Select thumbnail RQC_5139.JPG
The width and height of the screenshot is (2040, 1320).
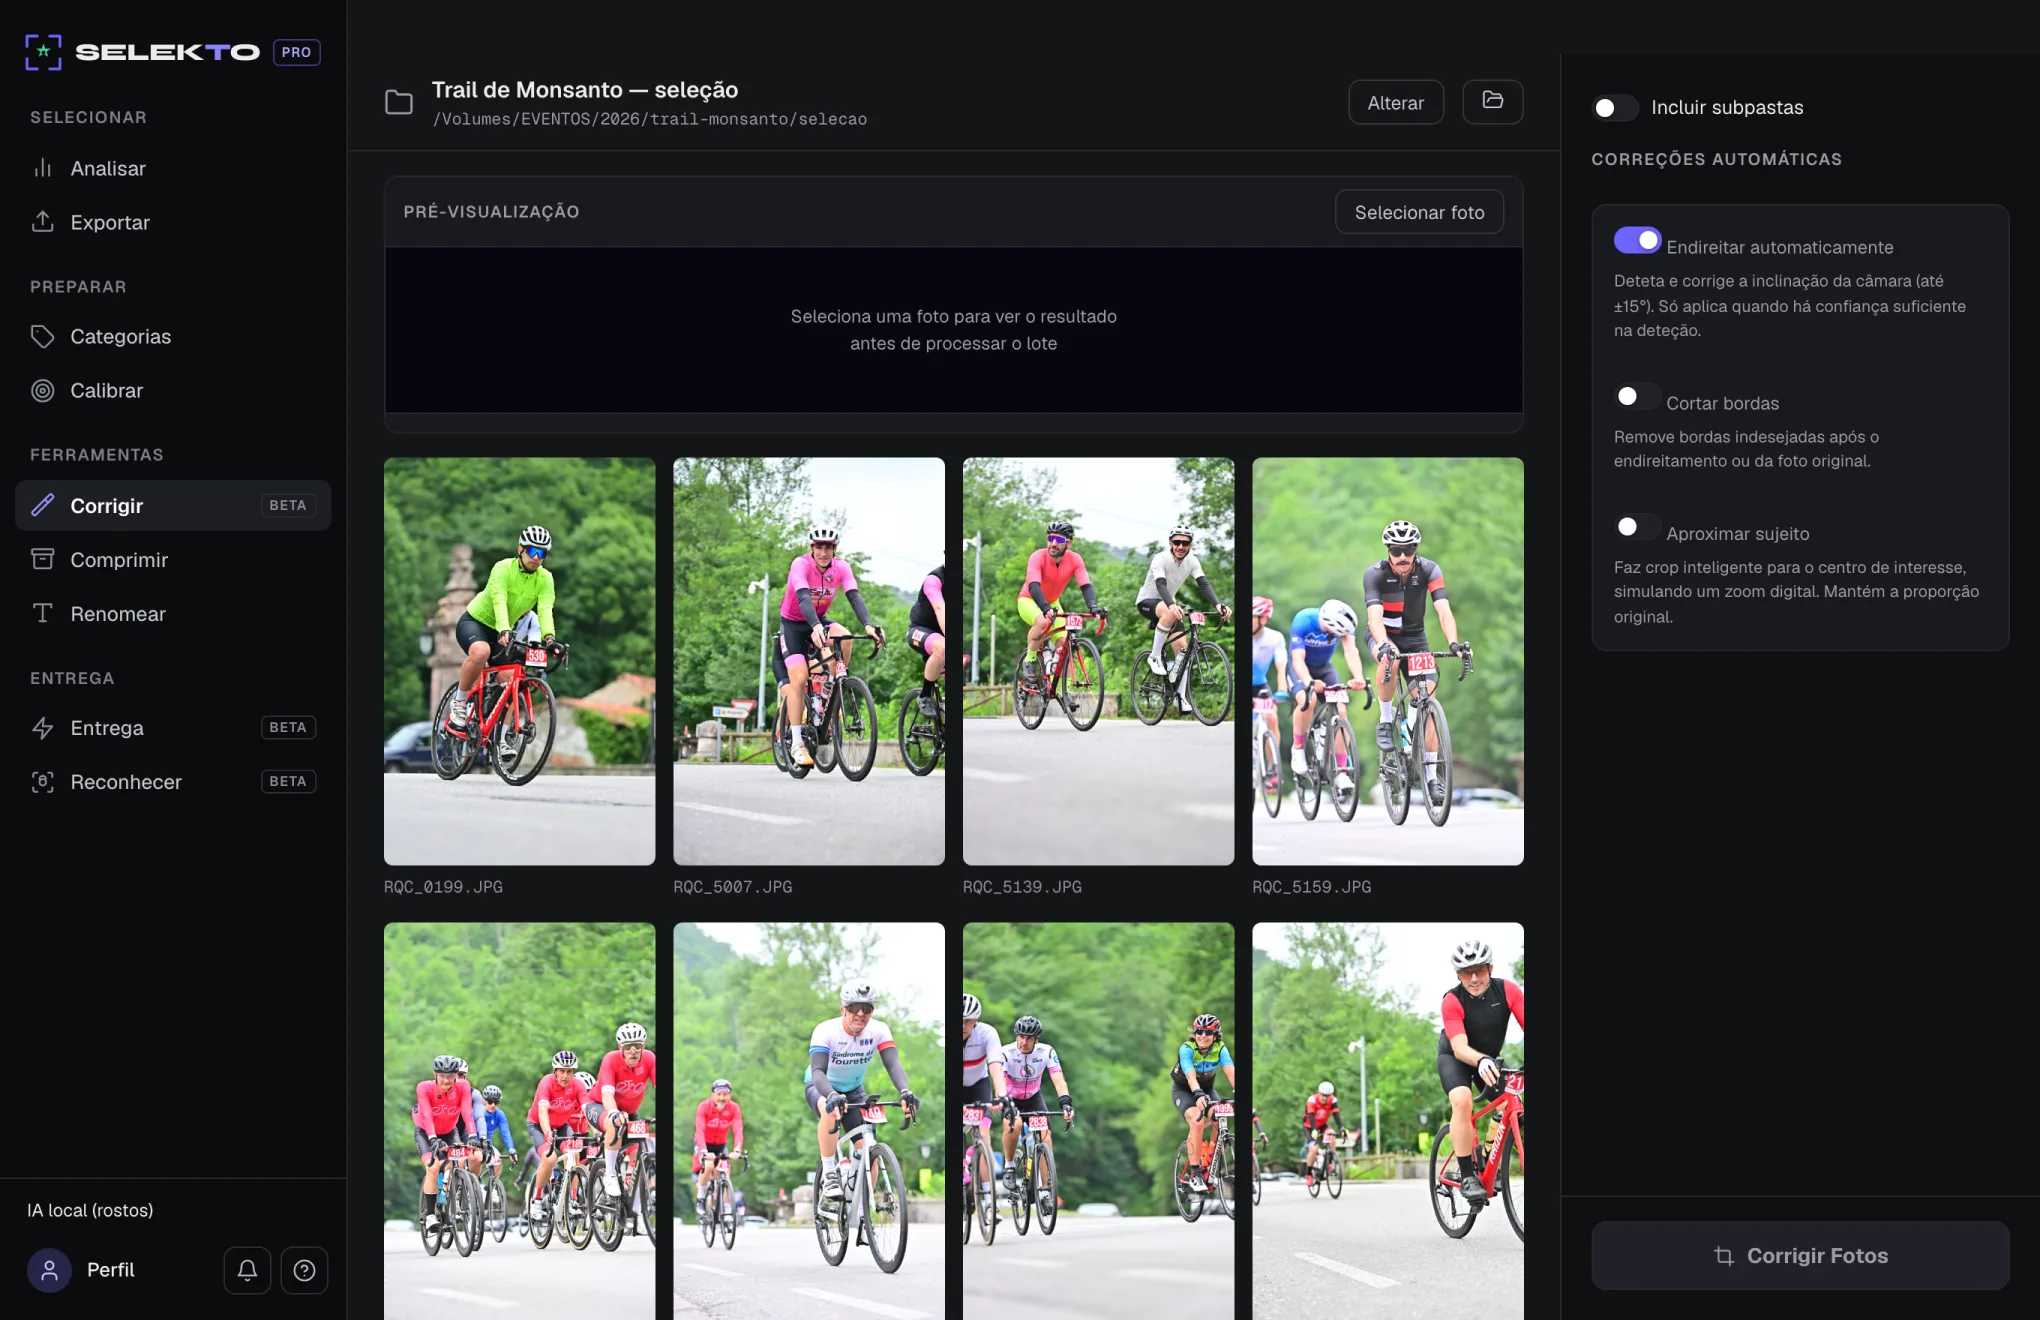point(1098,661)
